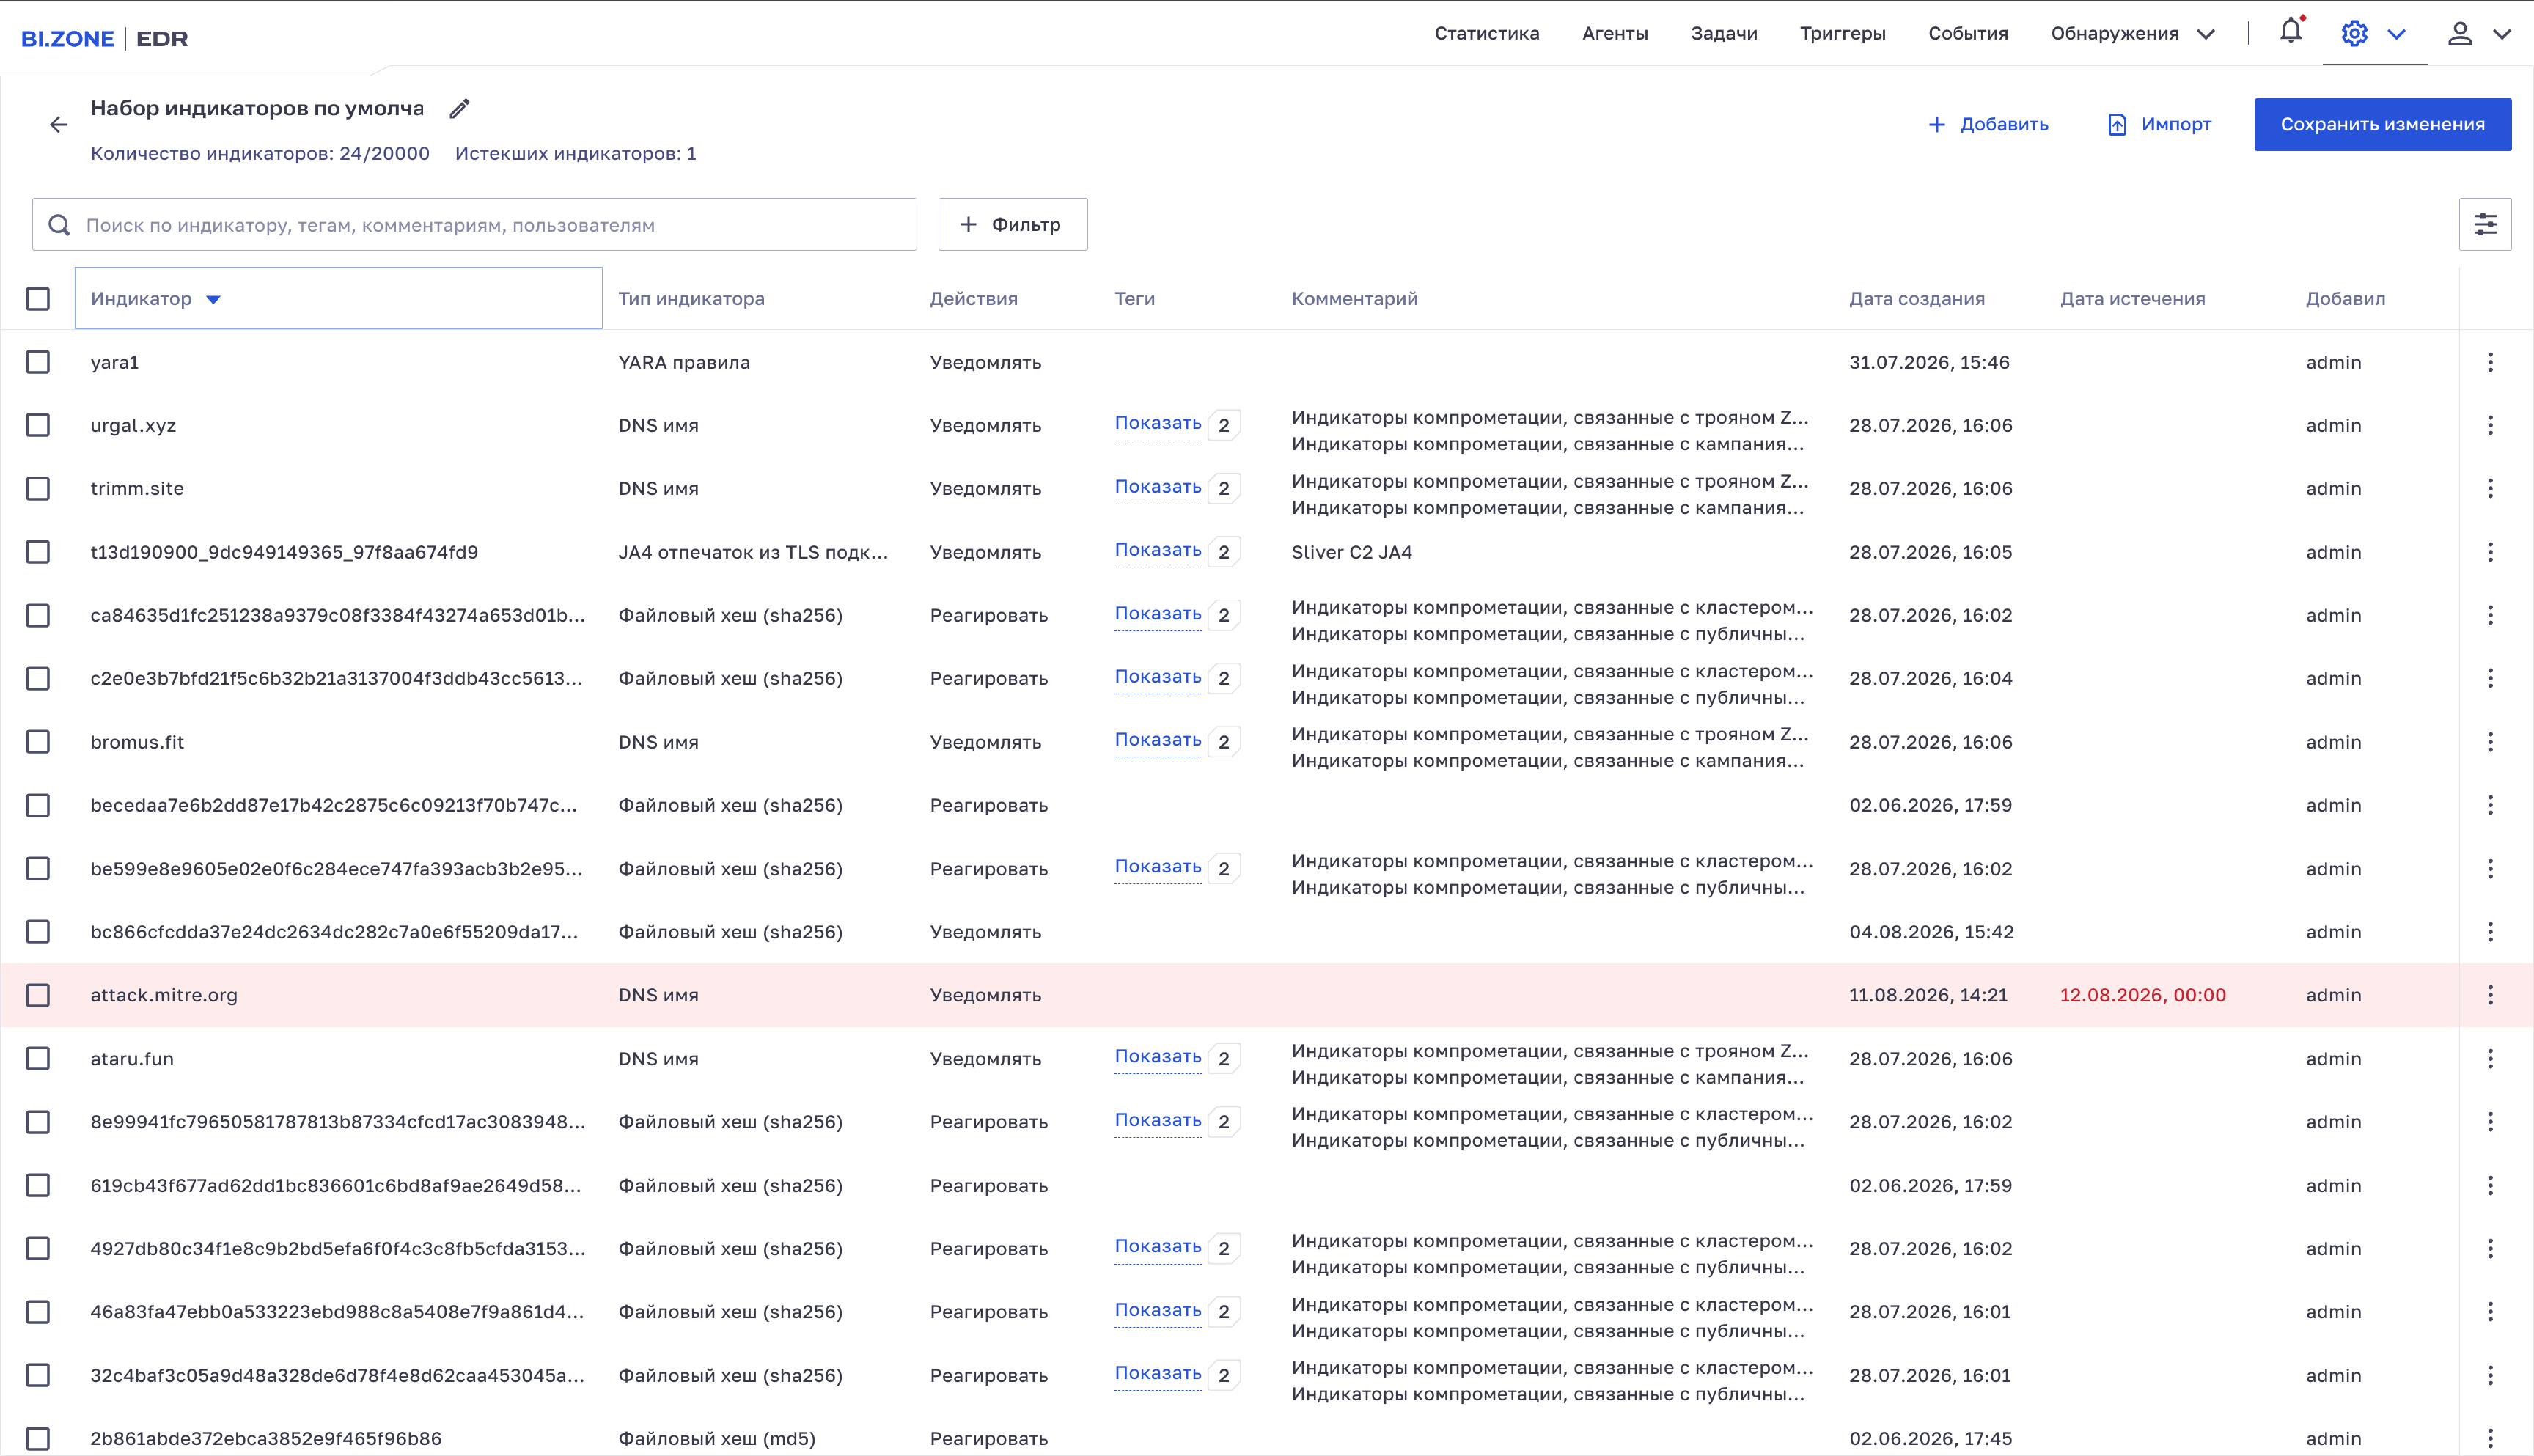Screen dimensions: 2534x1456
Task: Show tags for trimm.site via Показать
Action: click(1157, 487)
